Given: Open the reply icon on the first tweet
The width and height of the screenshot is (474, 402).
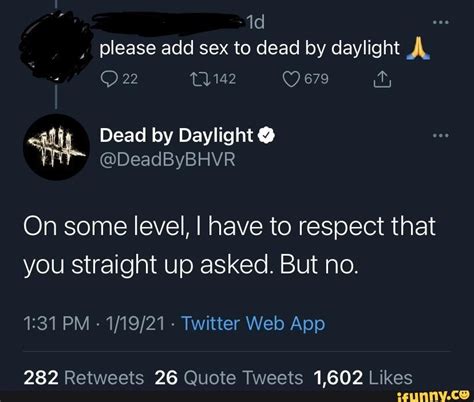Looking at the screenshot, I should 109,79.
